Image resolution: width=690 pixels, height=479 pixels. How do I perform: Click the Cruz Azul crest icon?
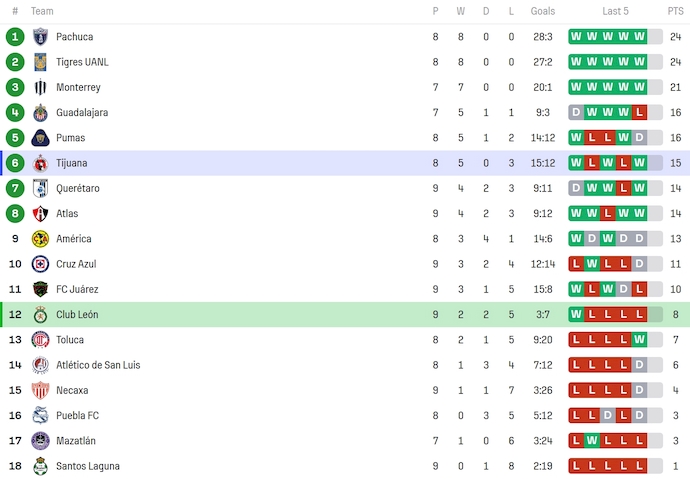(41, 264)
